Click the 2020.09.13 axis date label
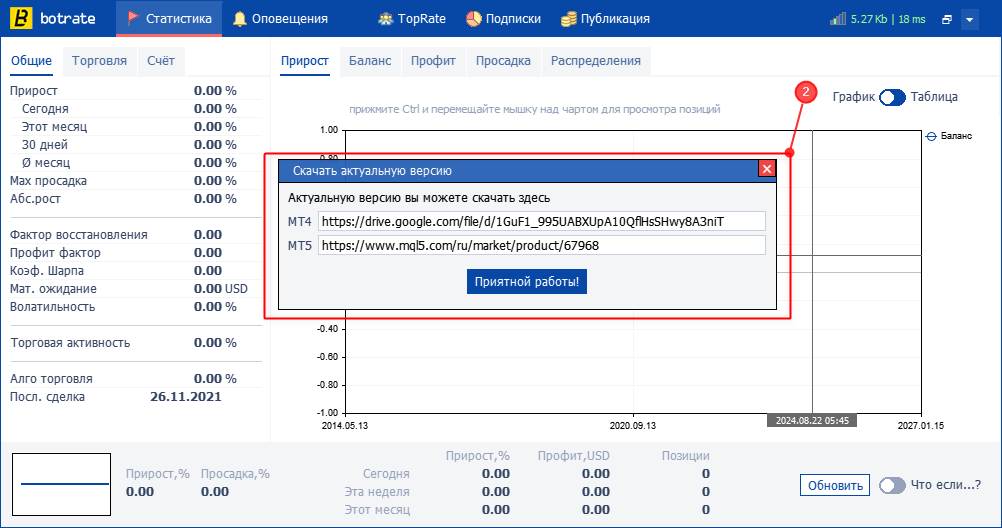Viewport: 1002px width, 528px height. pos(633,426)
